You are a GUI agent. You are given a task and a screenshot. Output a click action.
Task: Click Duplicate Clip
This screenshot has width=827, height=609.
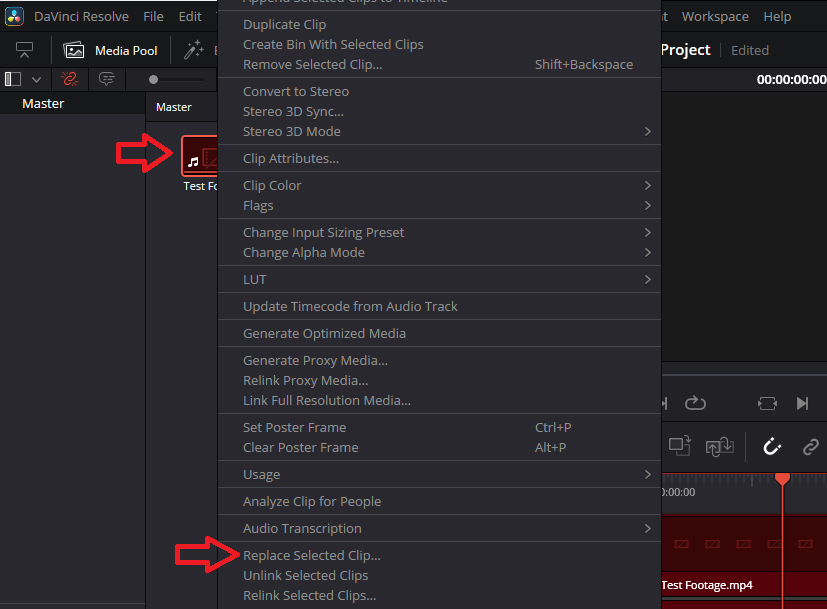pyautogui.click(x=283, y=24)
